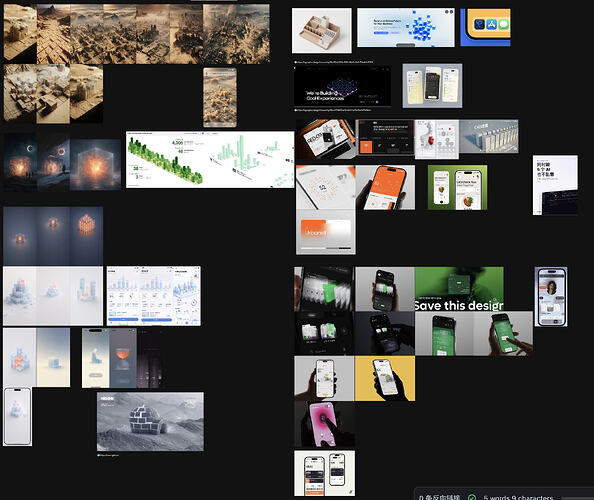Select the phone on yellow background

pos(385,378)
